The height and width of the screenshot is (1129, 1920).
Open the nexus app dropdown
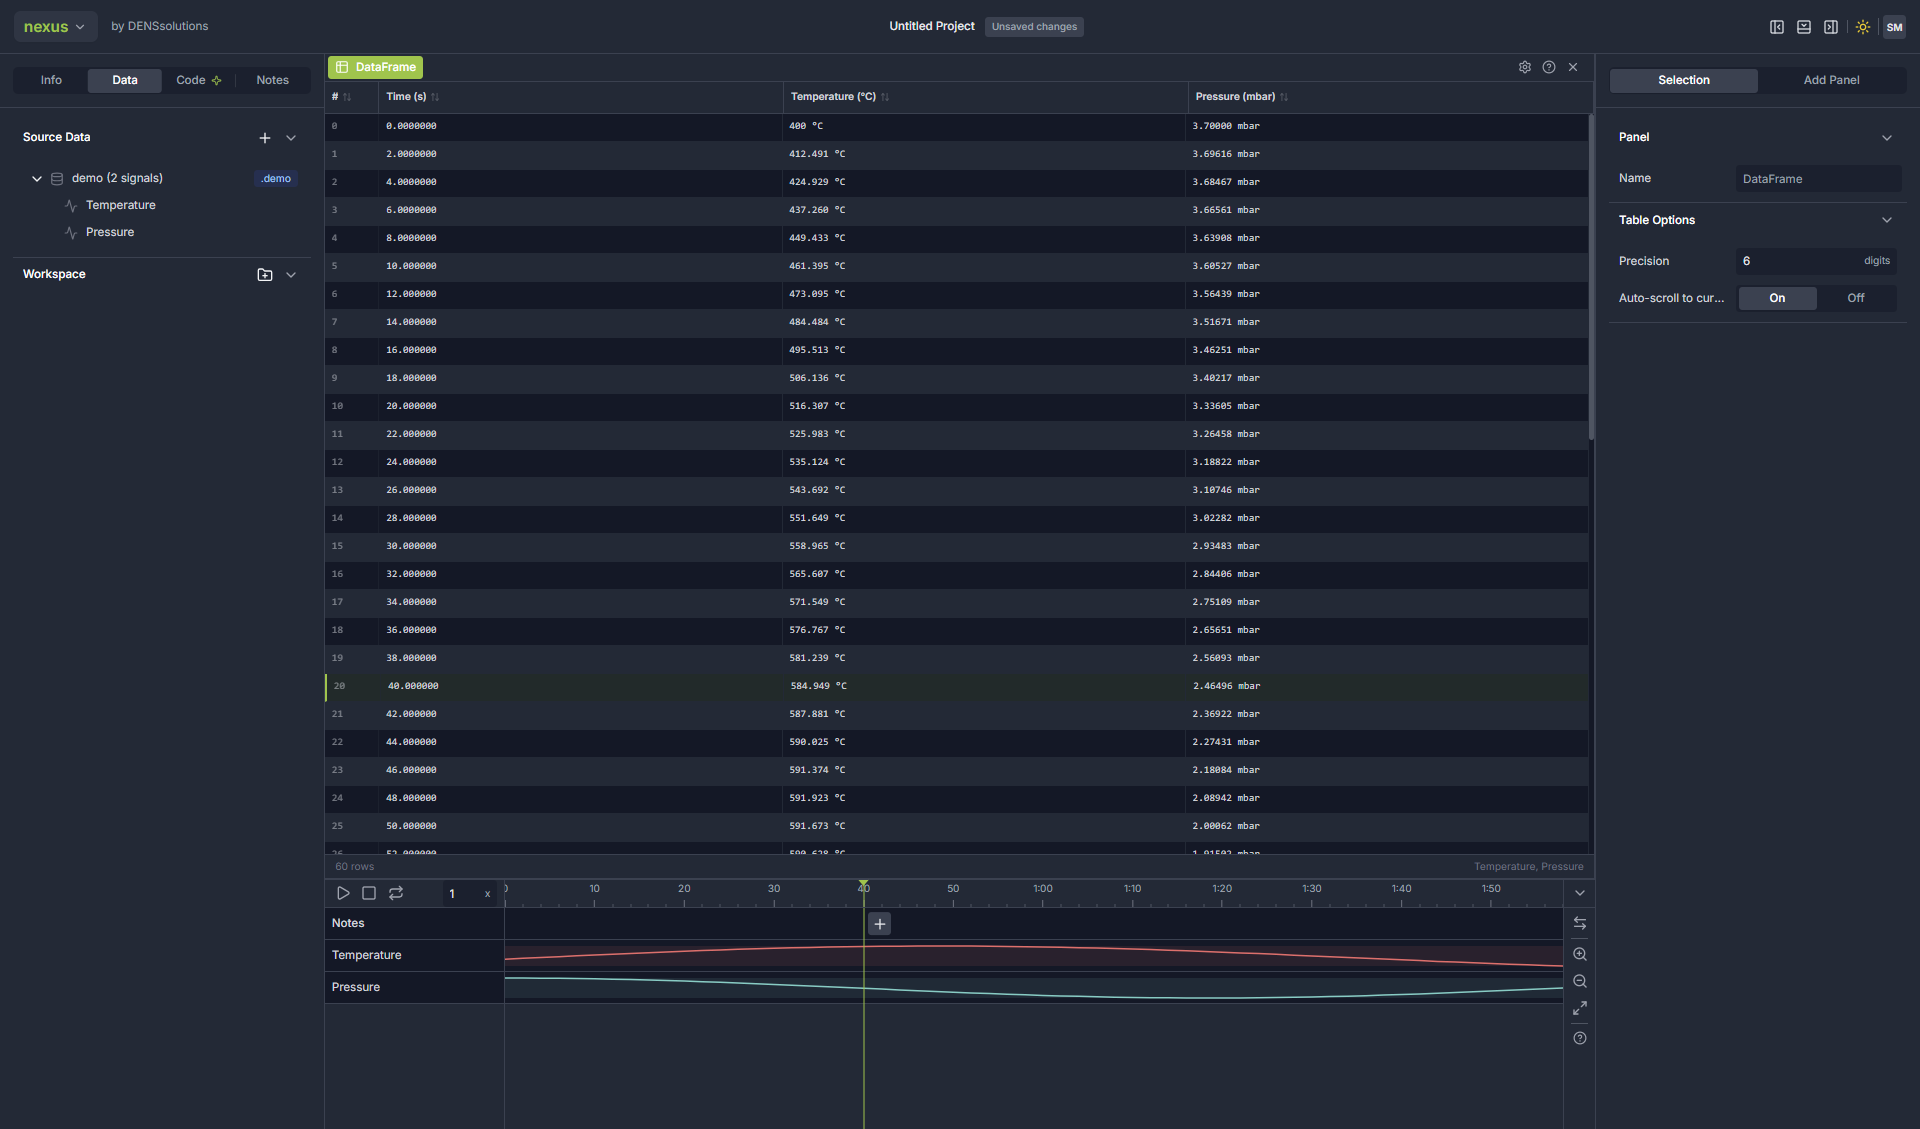click(x=55, y=27)
